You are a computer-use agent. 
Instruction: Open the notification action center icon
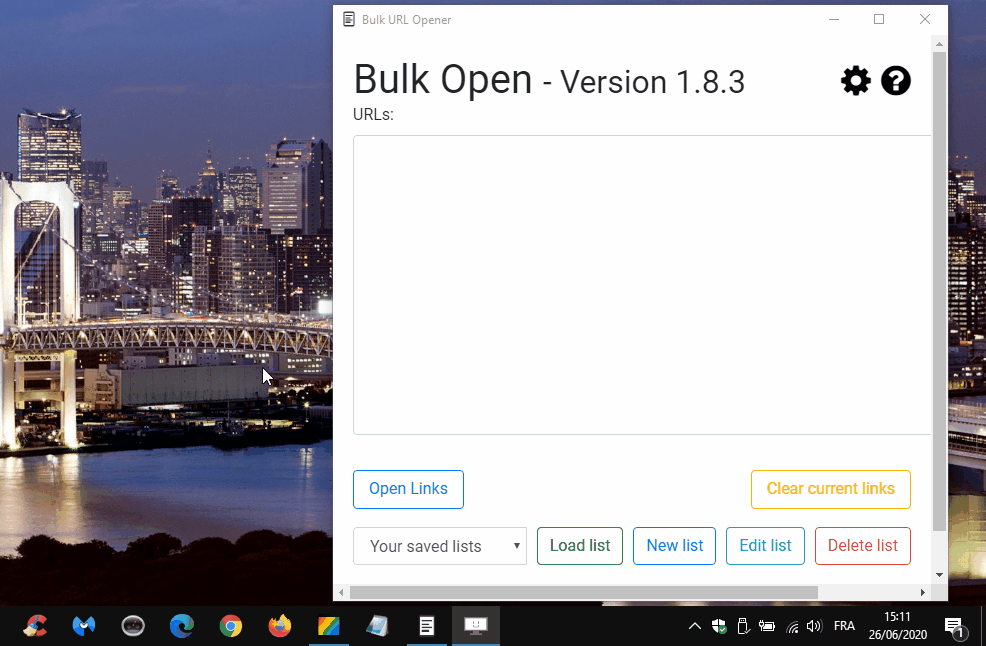point(955,626)
